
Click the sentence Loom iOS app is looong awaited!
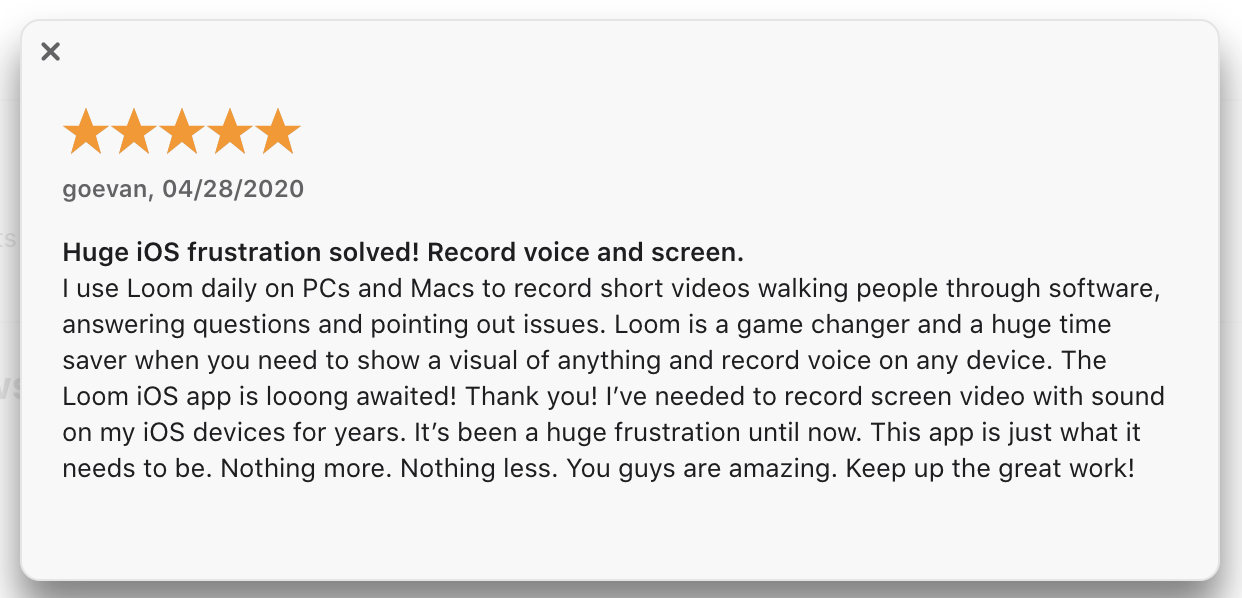click(260, 397)
